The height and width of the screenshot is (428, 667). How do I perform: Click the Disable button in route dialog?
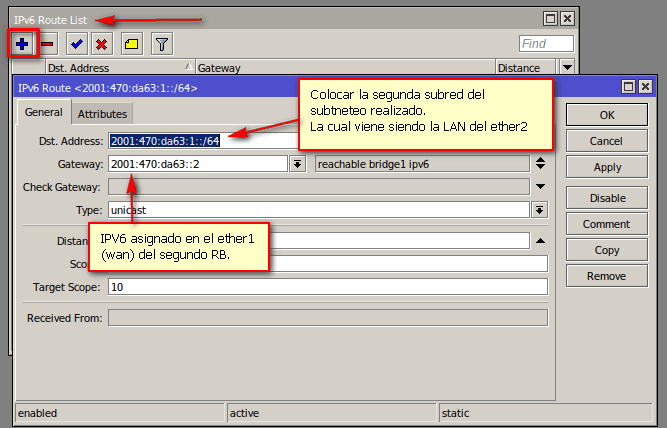click(607, 198)
